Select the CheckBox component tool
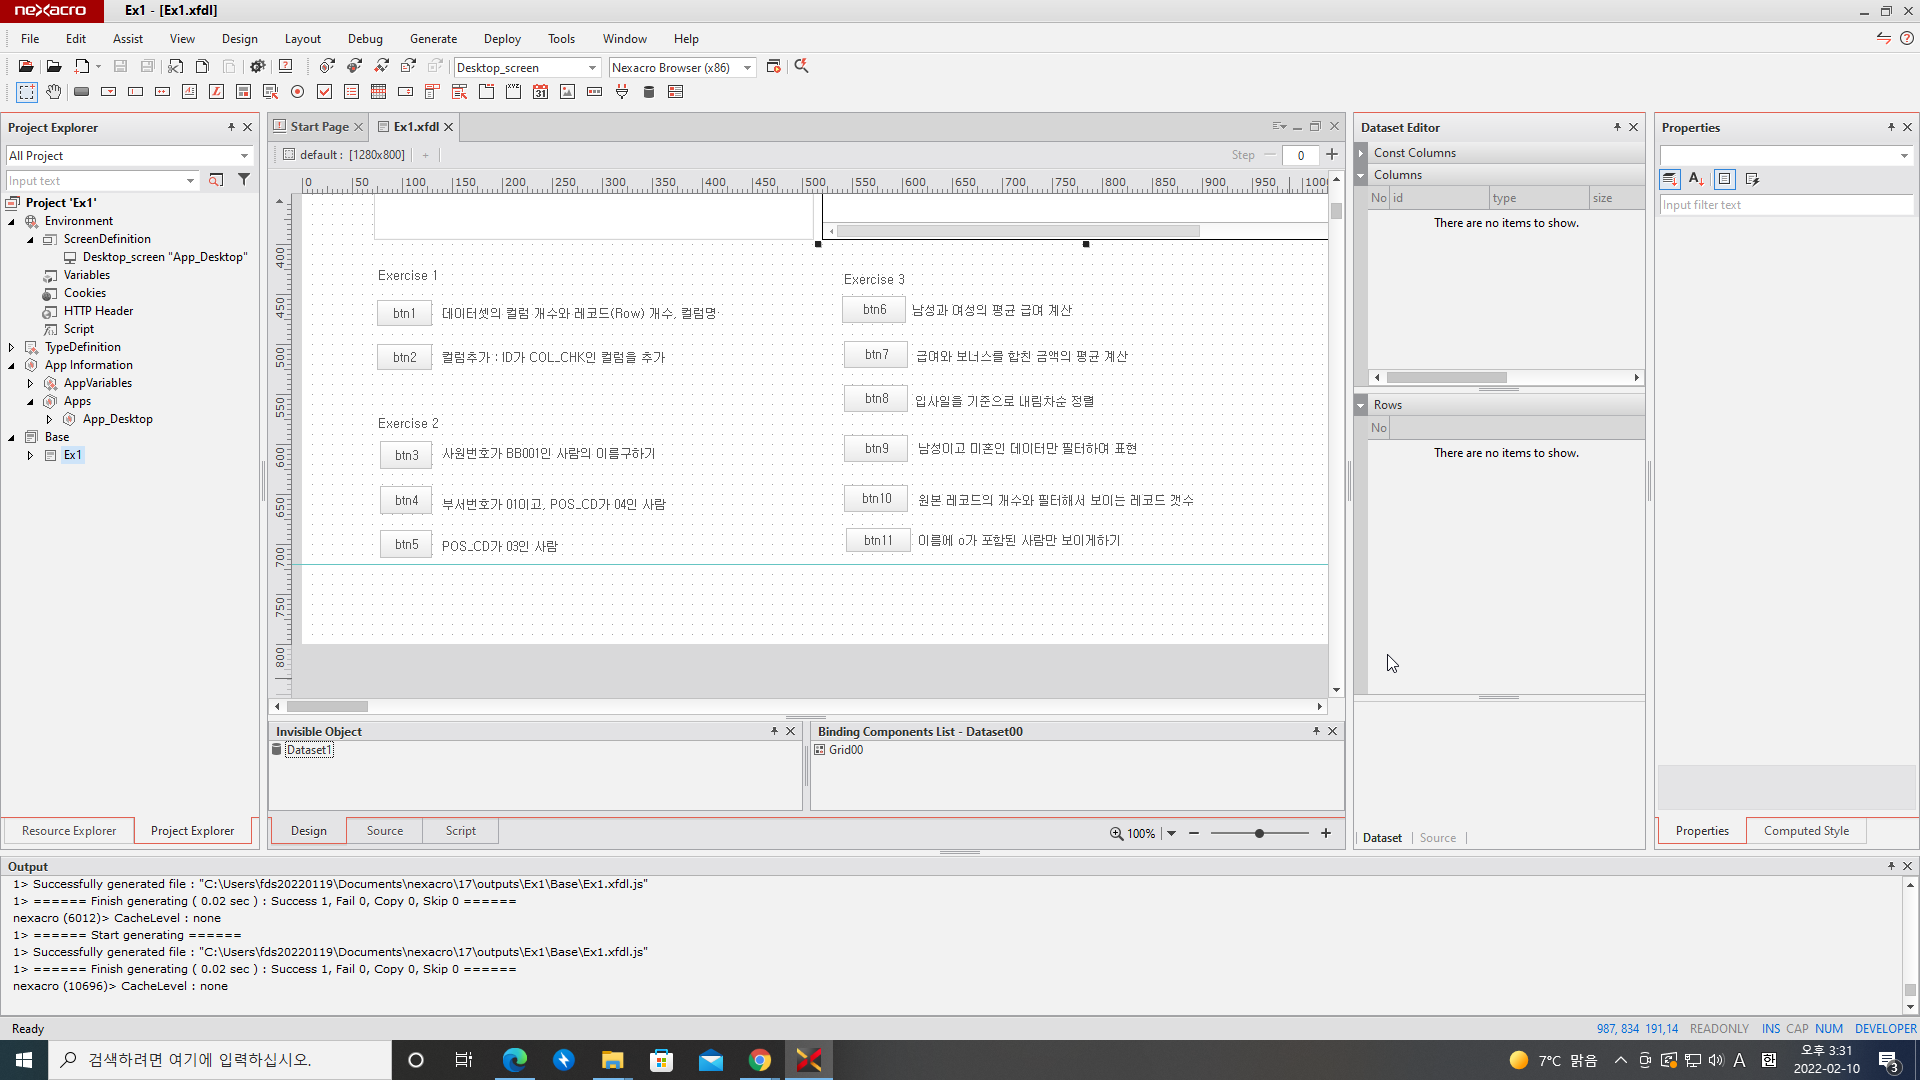This screenshot has height=1080, width=1920. coord(324,92)
